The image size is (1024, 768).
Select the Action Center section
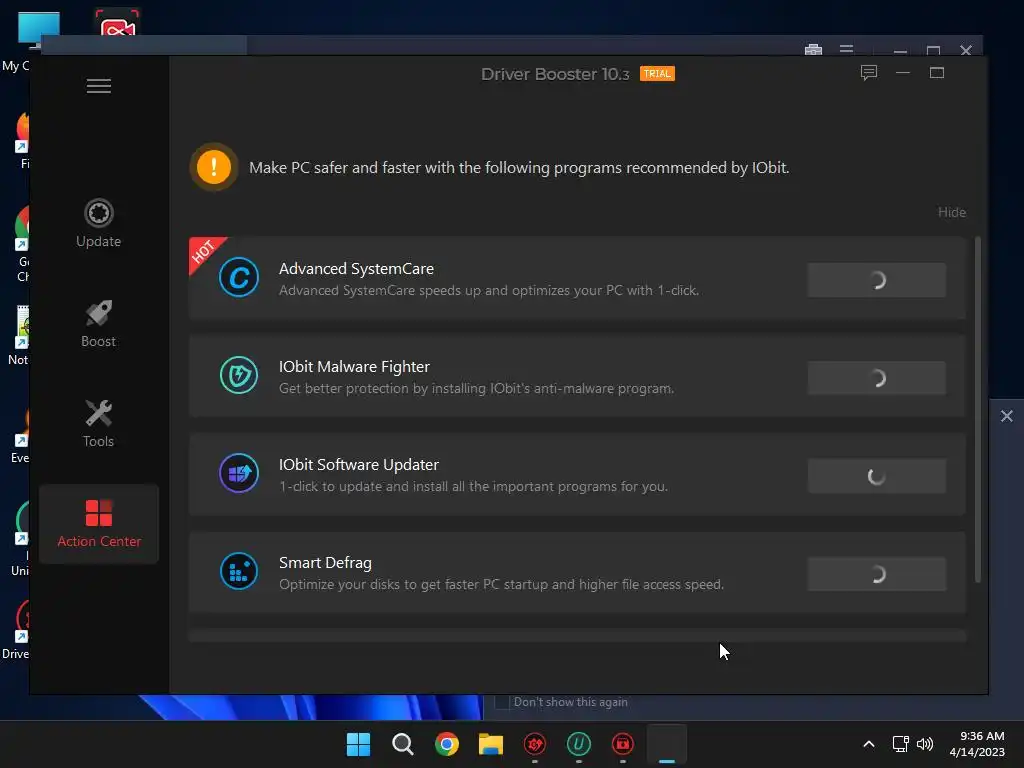pos(99,524)
